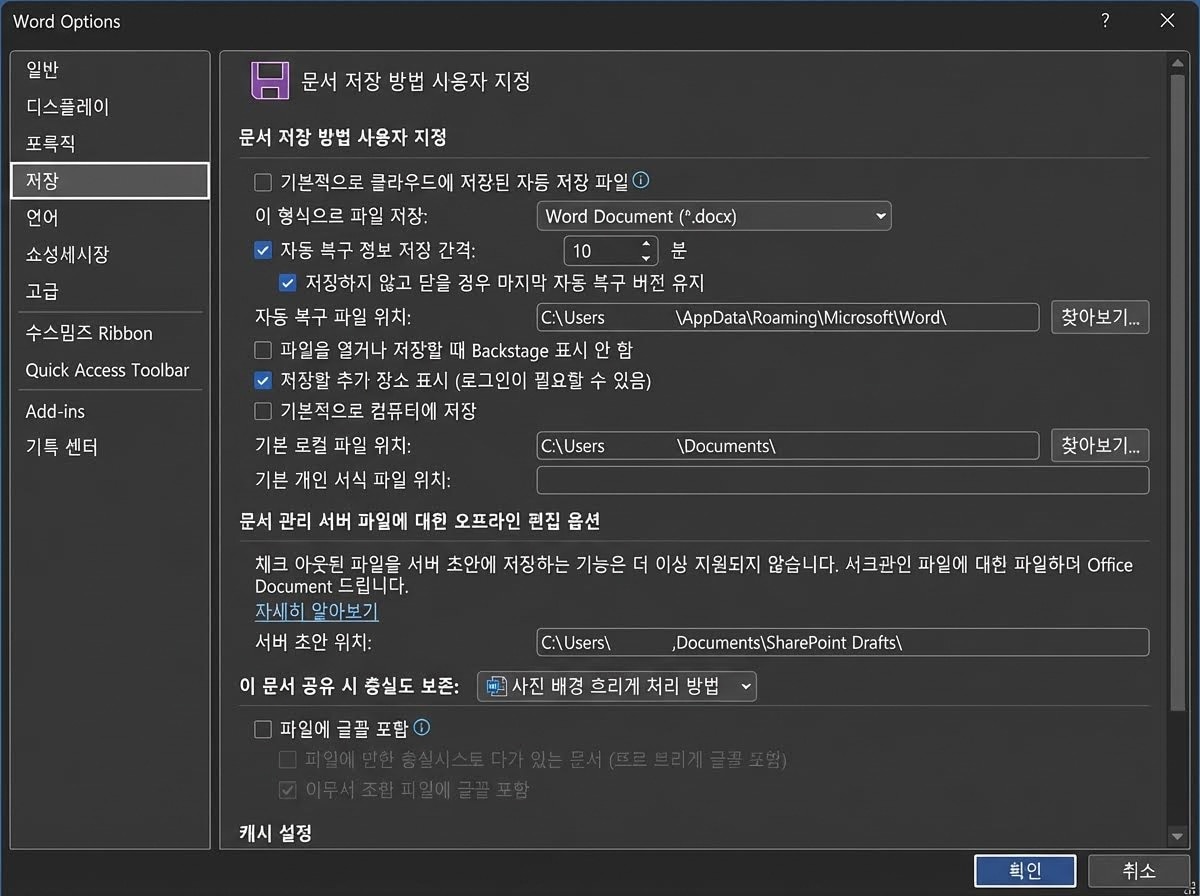Open the file save format dropdown
This screenshot has width=1200, height=896.
click(880, 216)
